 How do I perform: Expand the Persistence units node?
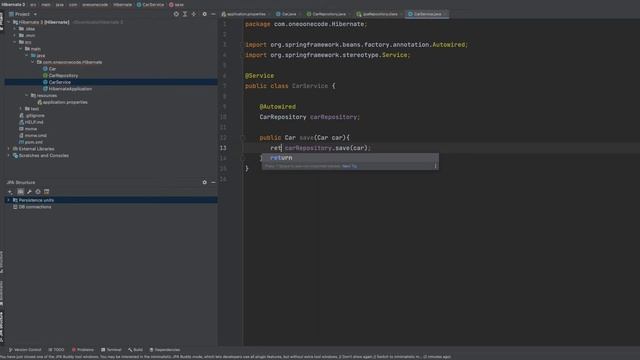tap(9, 200)
